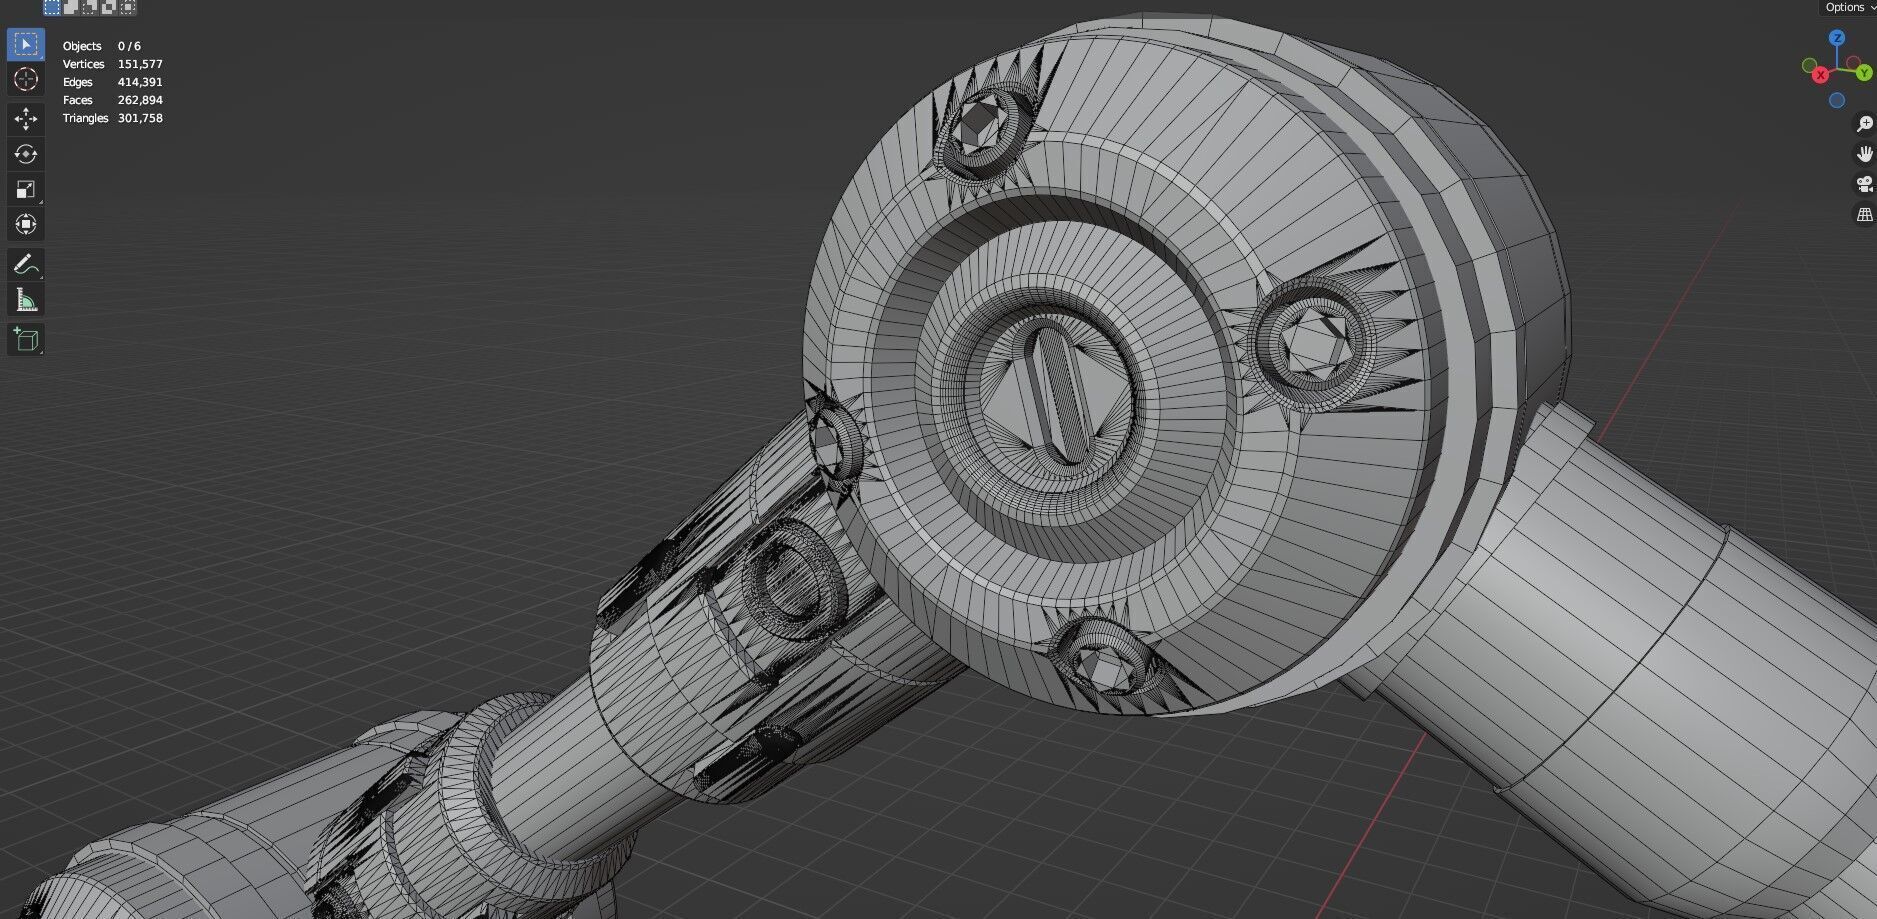Choose the Rotate tool
This screenshot has height=919, width=1877.
click(26, 154)
